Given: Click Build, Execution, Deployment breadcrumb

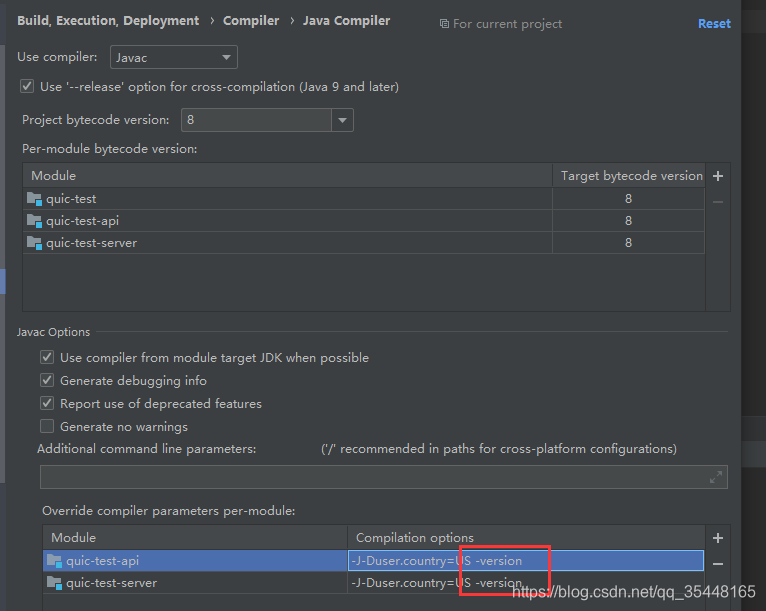Looking at the screenshot, I should click(x=108, y=21).
